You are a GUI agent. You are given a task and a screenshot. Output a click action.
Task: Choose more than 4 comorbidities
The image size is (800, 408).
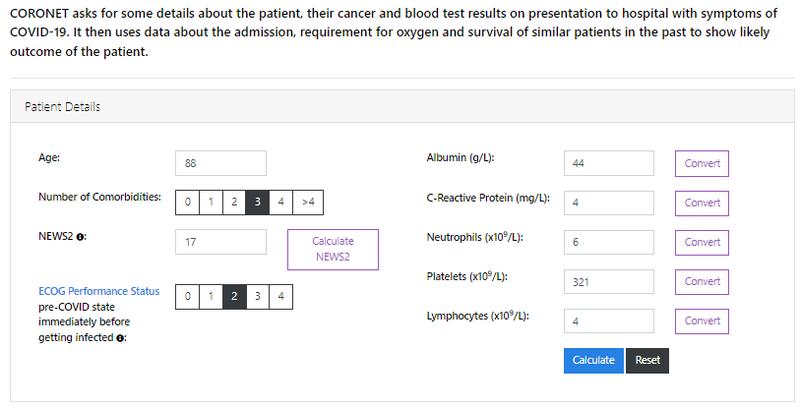pyautogui.click(x=308, y=202)
